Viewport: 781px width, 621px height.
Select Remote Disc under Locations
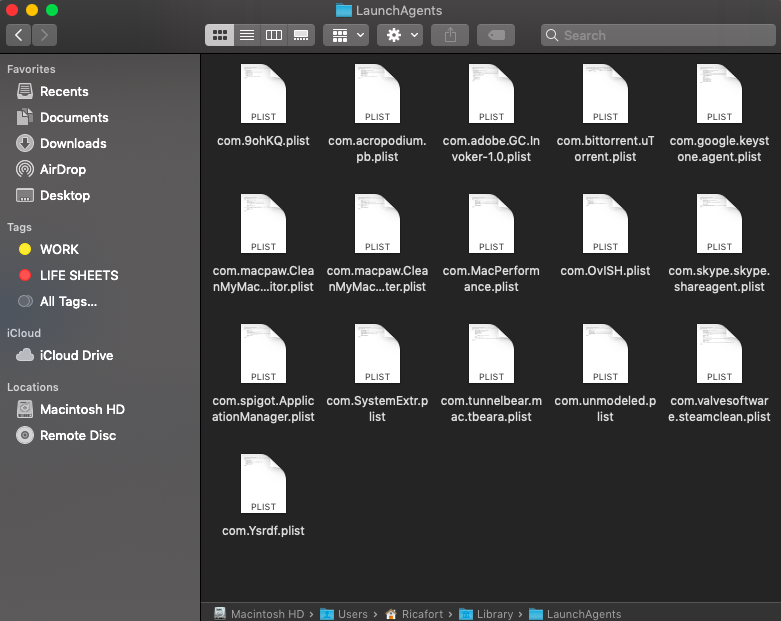[77, 435]
